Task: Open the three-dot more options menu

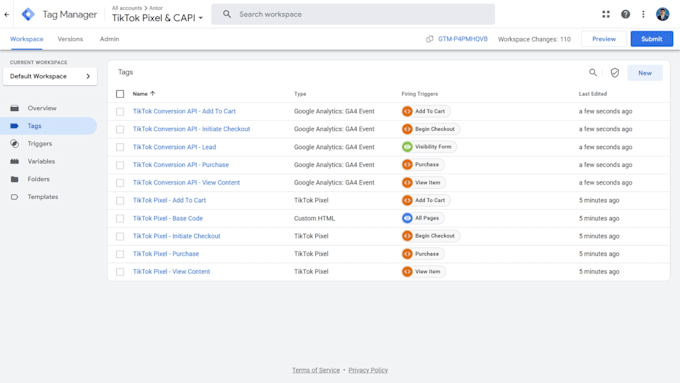Action: point(643,14)
